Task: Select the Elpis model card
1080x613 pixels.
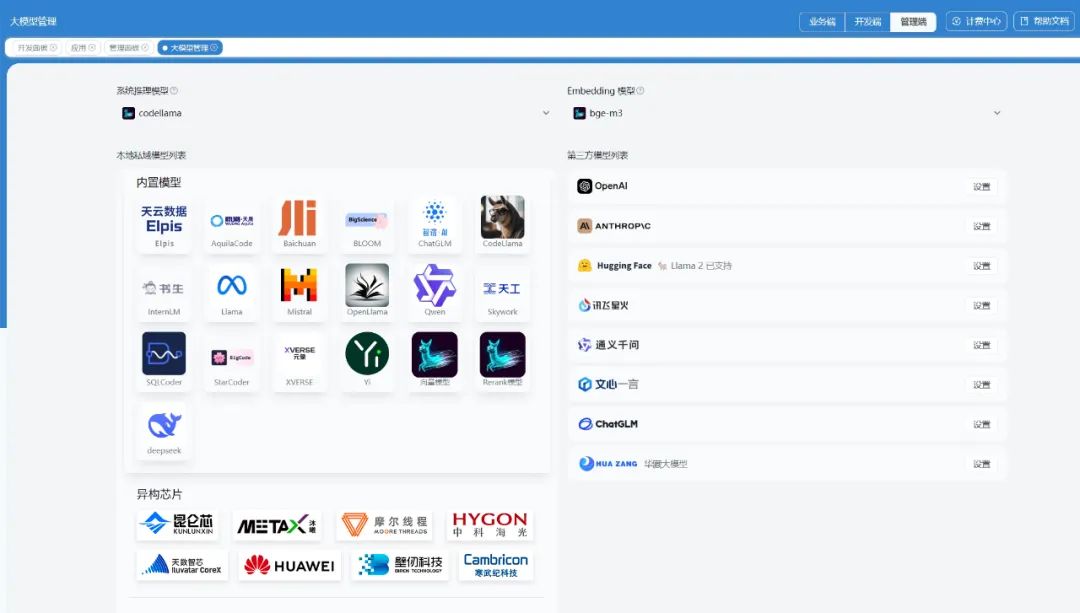Action: click(x=164, y=224)
